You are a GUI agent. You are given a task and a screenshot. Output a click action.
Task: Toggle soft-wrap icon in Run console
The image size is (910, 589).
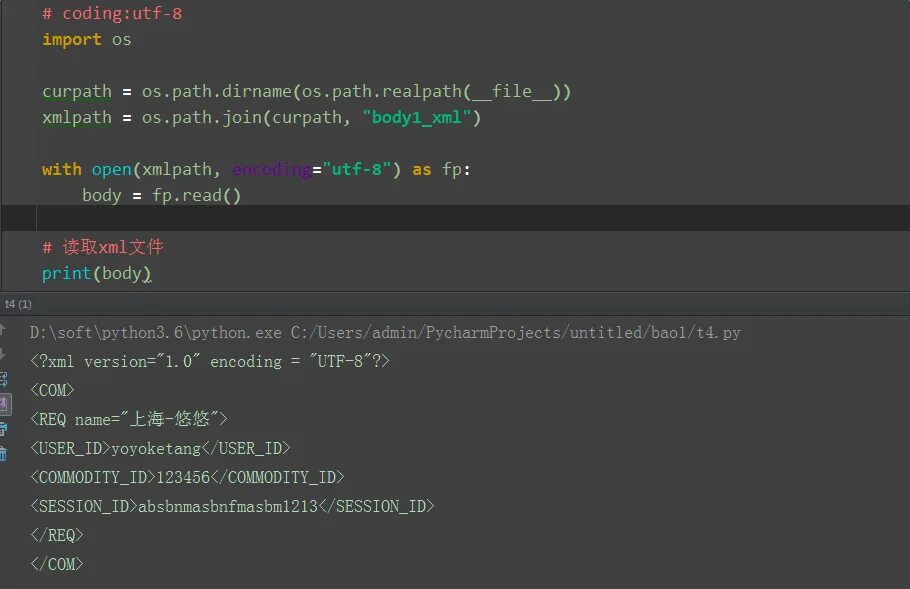3,380
